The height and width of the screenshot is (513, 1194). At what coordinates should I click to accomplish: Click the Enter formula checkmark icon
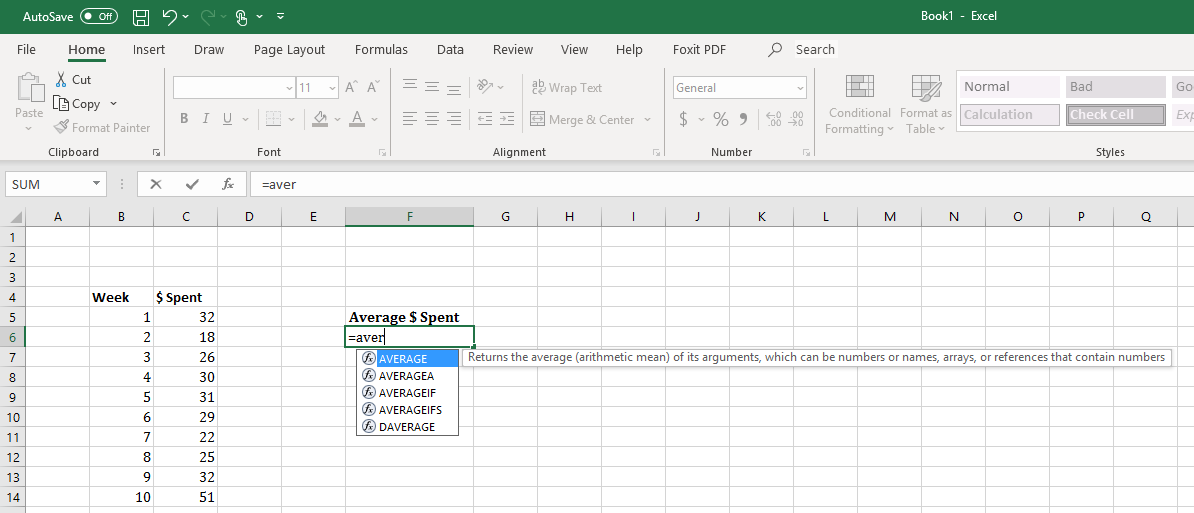click(191, 184)
